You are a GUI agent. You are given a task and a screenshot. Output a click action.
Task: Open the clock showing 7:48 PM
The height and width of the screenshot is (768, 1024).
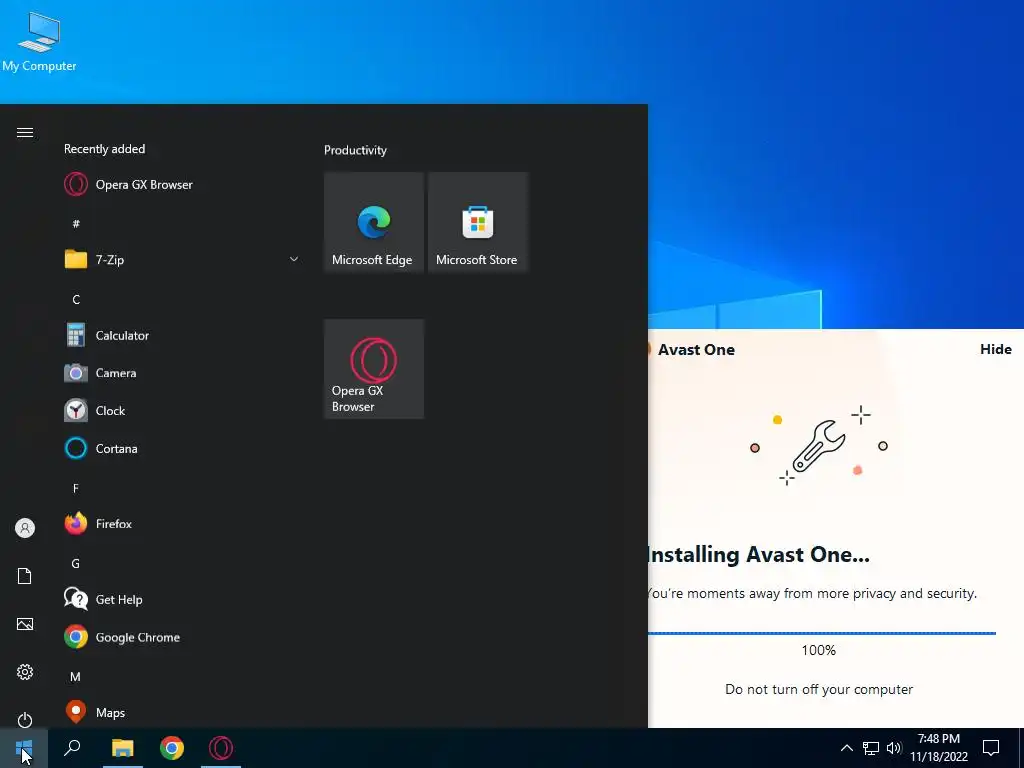pos(939,748)
